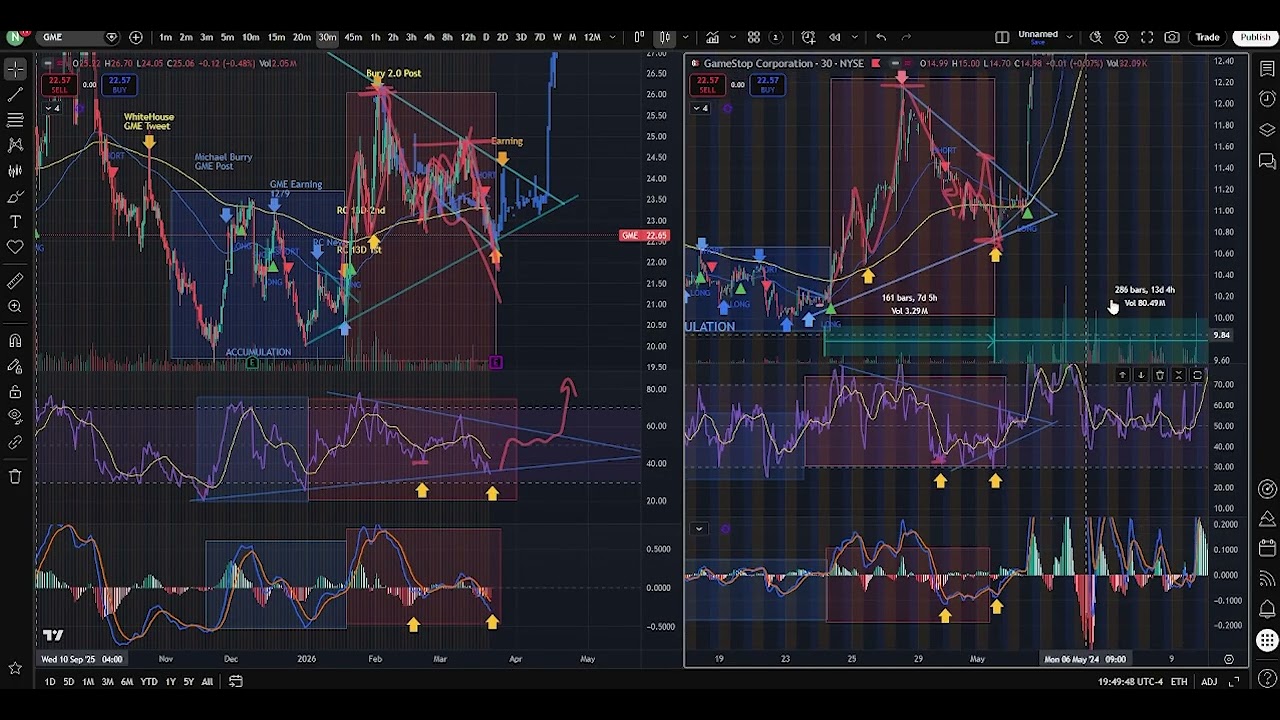Expand the bottom-right pane legend chevron
The height and width of the screenshot is (720, 1280).
pyautogui.click(x=699, y=529)
